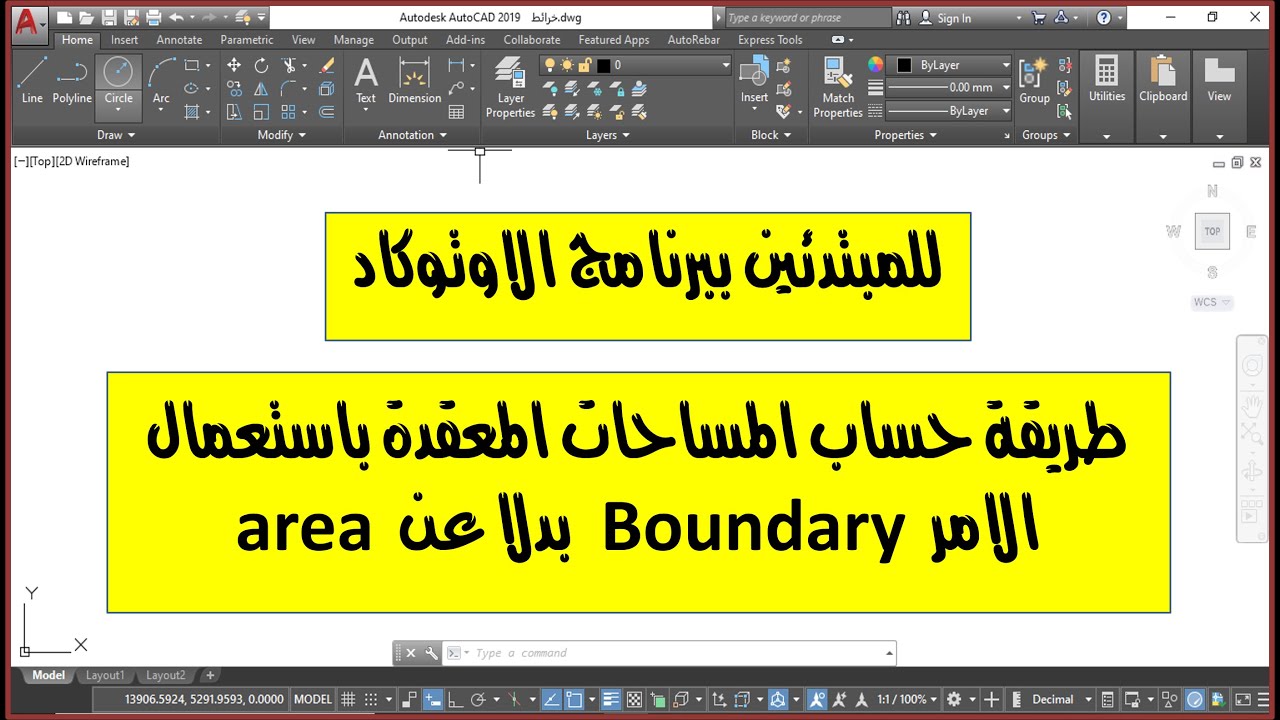The height and width of the screenshot is (720, 1280).
Task: Open the ByLayer color dropdown
Action: point(950,65)
